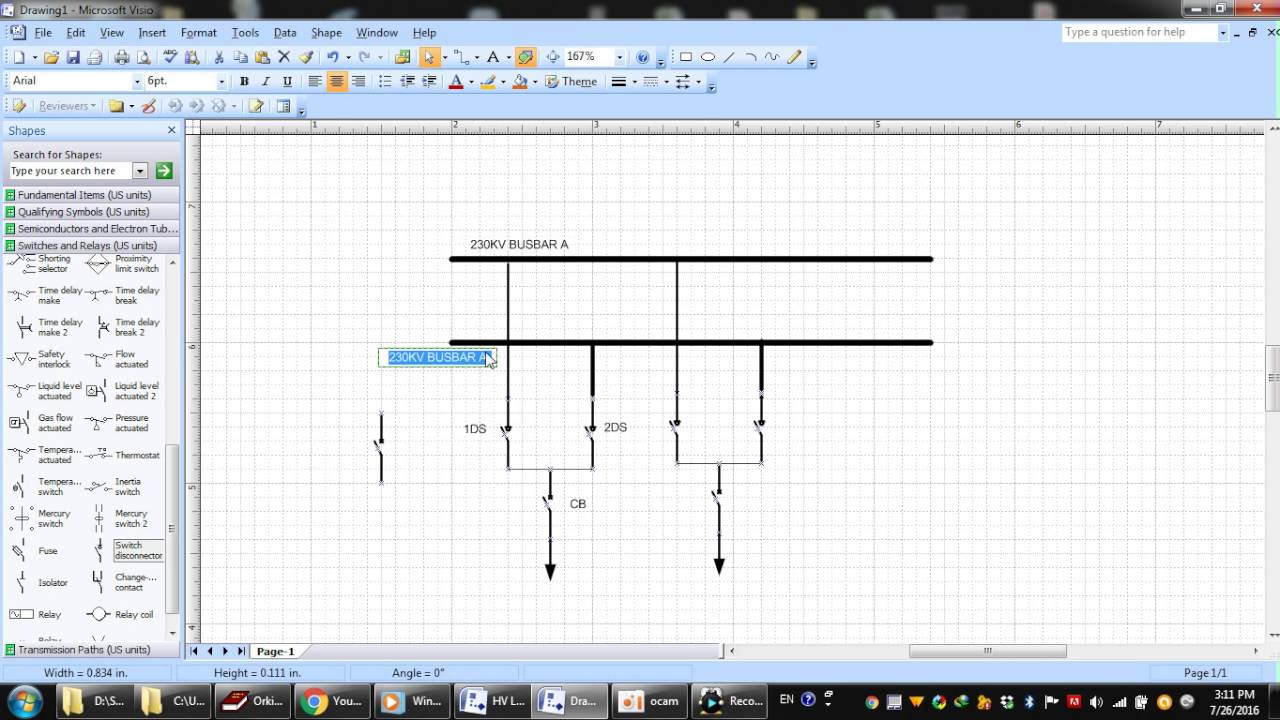Select the Text tool (A)
The image size is (1280, 720).
point(493,57)
